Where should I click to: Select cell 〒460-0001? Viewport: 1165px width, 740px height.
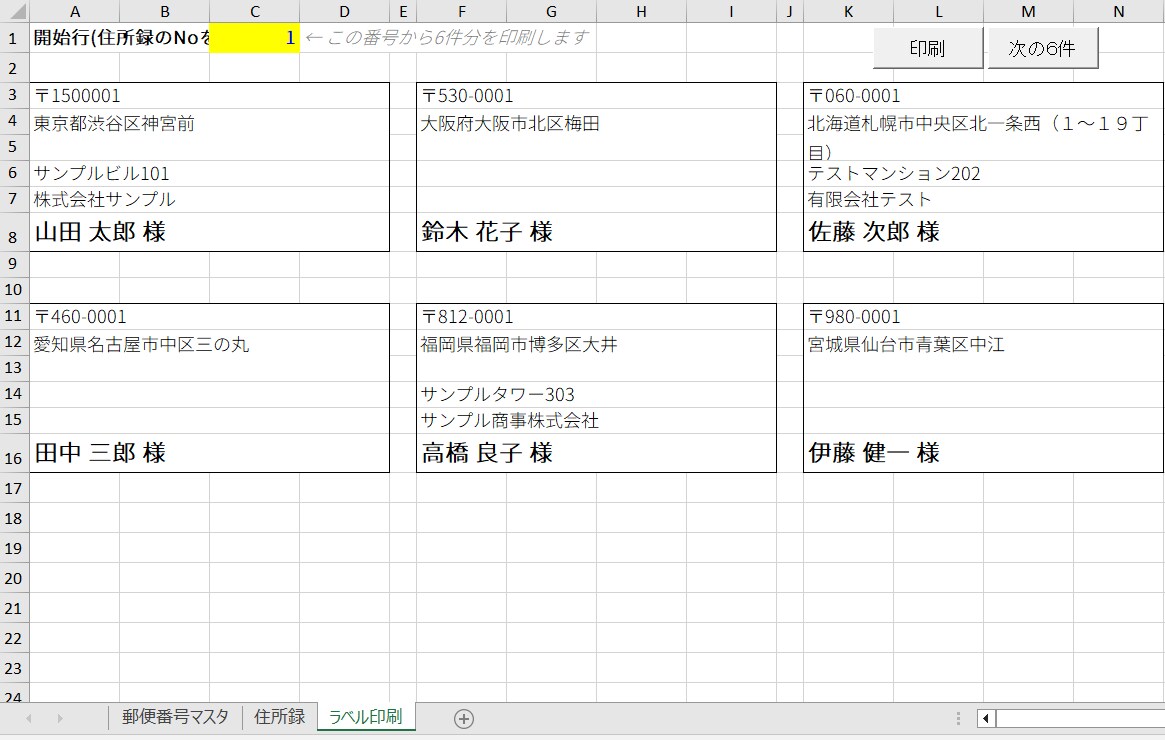point(210,317)
